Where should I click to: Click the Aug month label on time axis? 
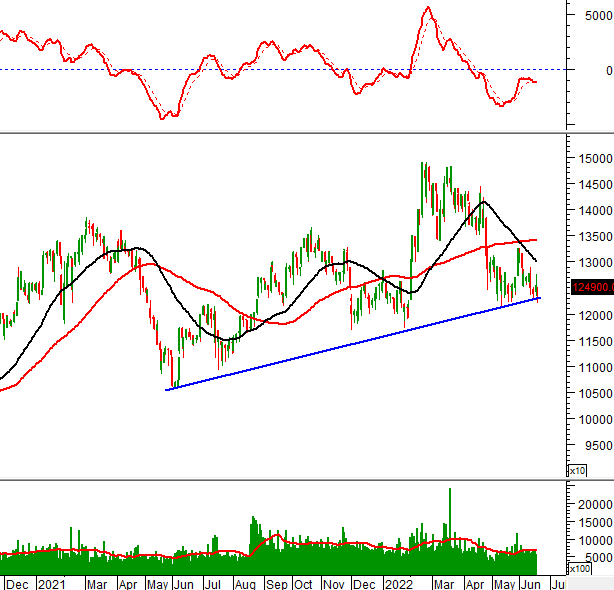point(247,582)
